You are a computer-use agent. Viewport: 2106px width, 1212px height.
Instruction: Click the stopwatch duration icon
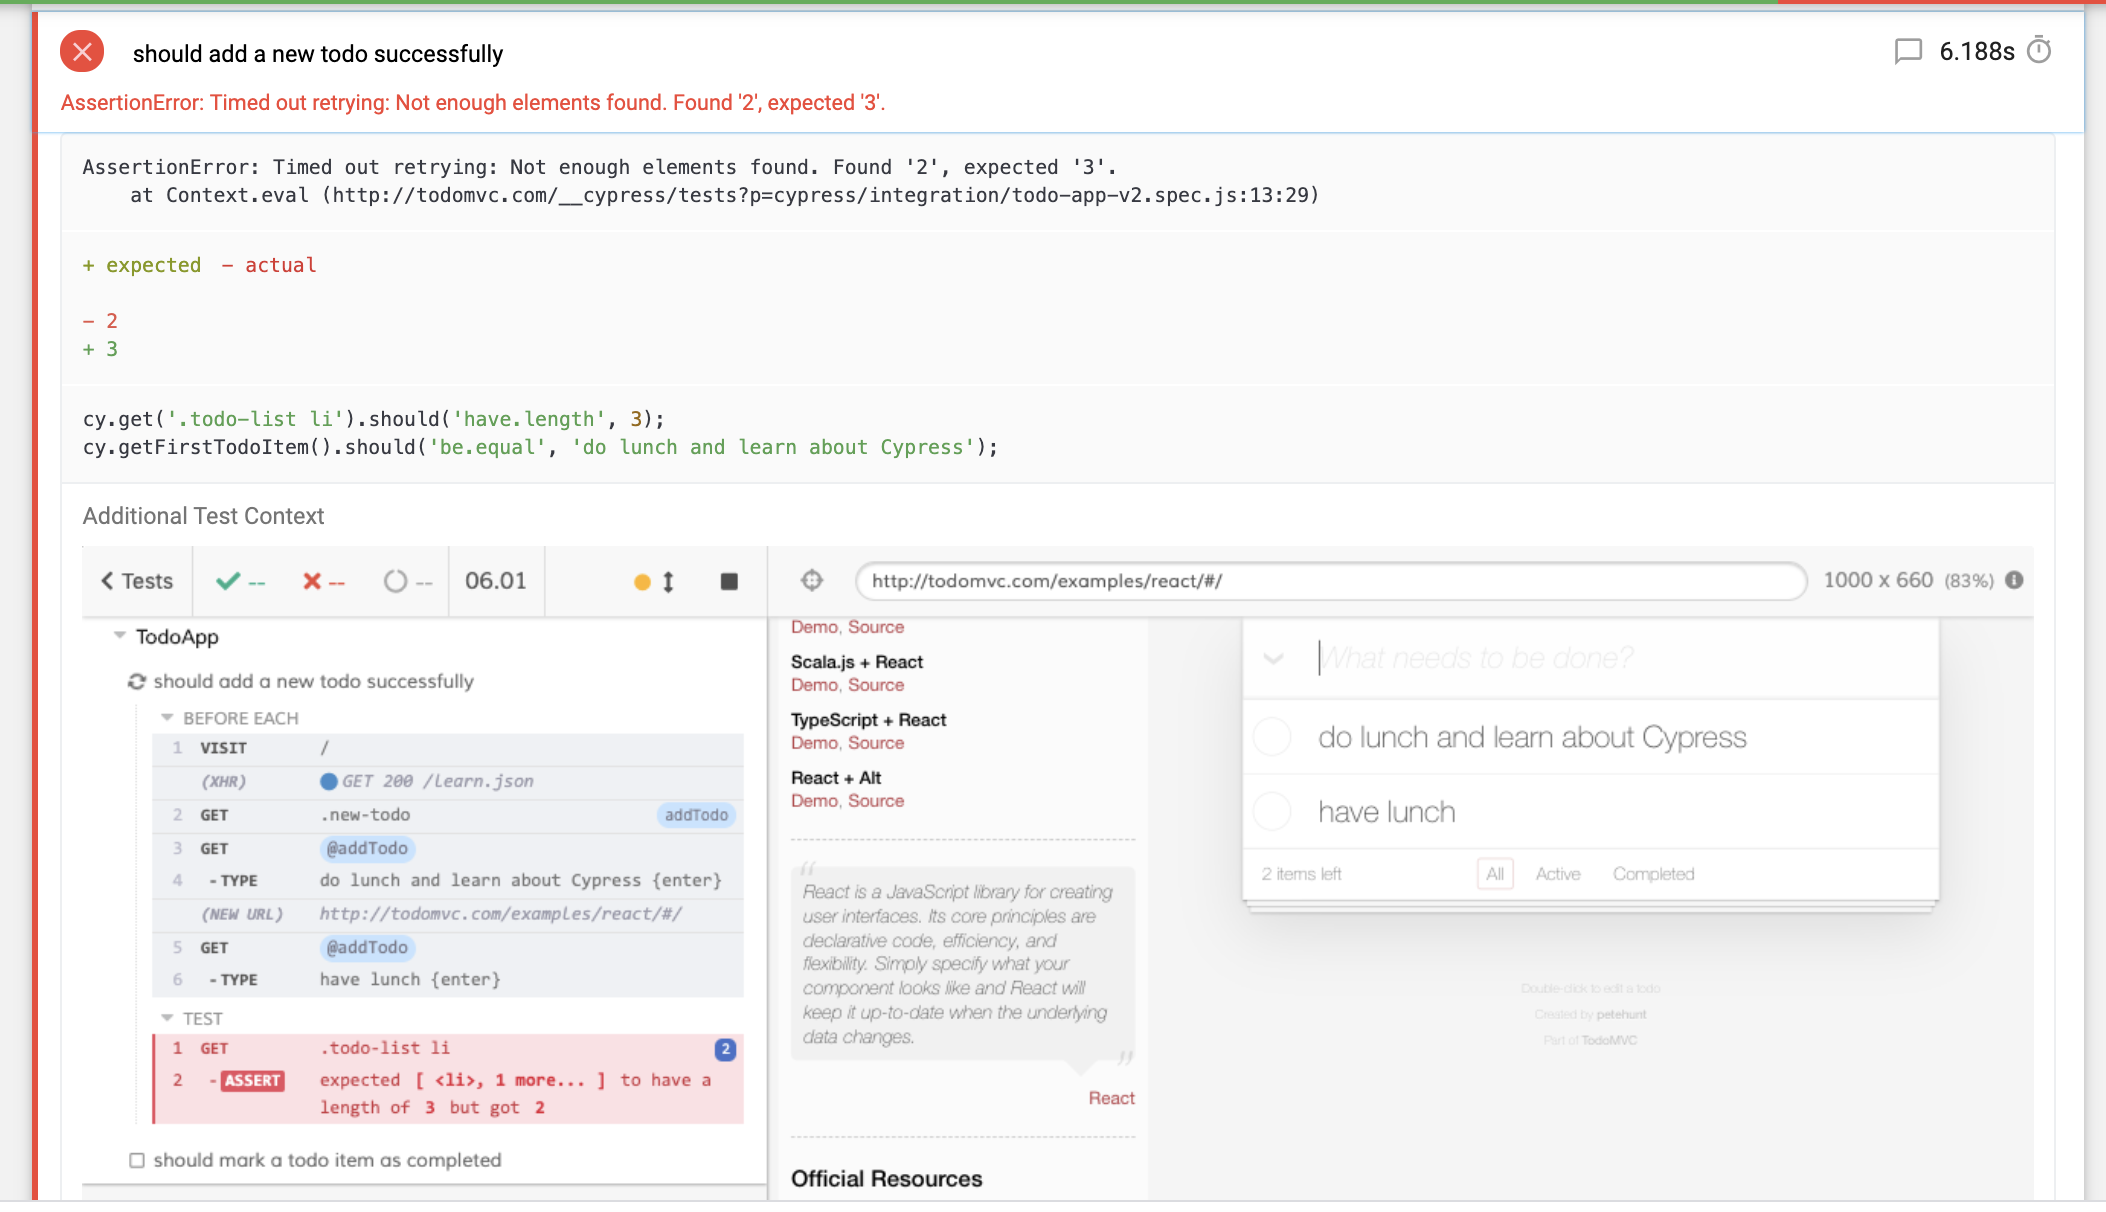2039,50
